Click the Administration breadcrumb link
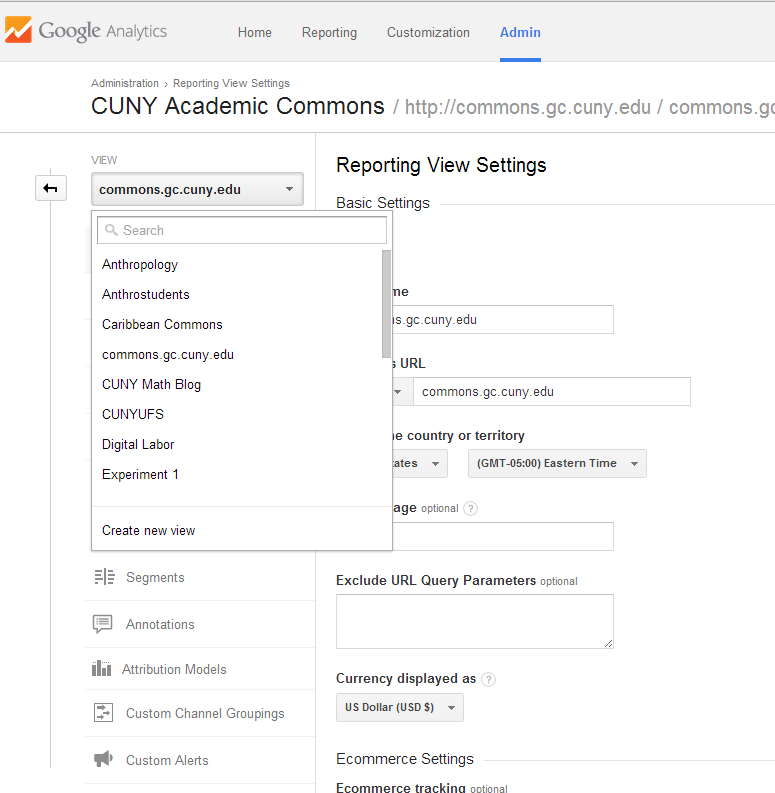Image resolution: width=775 pixels, height=793 pixels. point(124,83)
